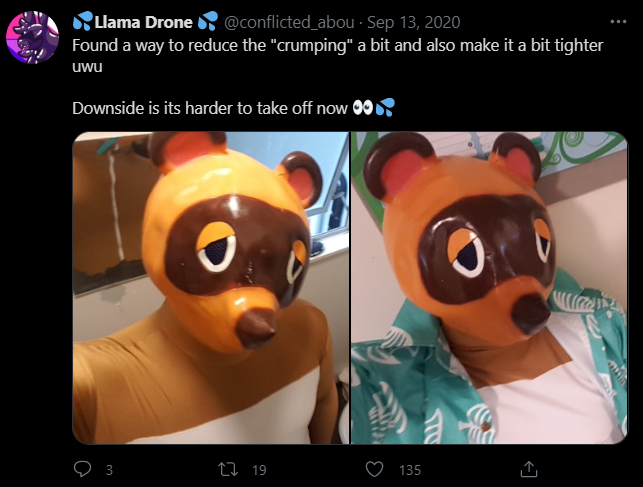The height and width of the screenshot is (487, 643).
Task: Retweet this post using the retweet icon
Action: pos(228,469)
